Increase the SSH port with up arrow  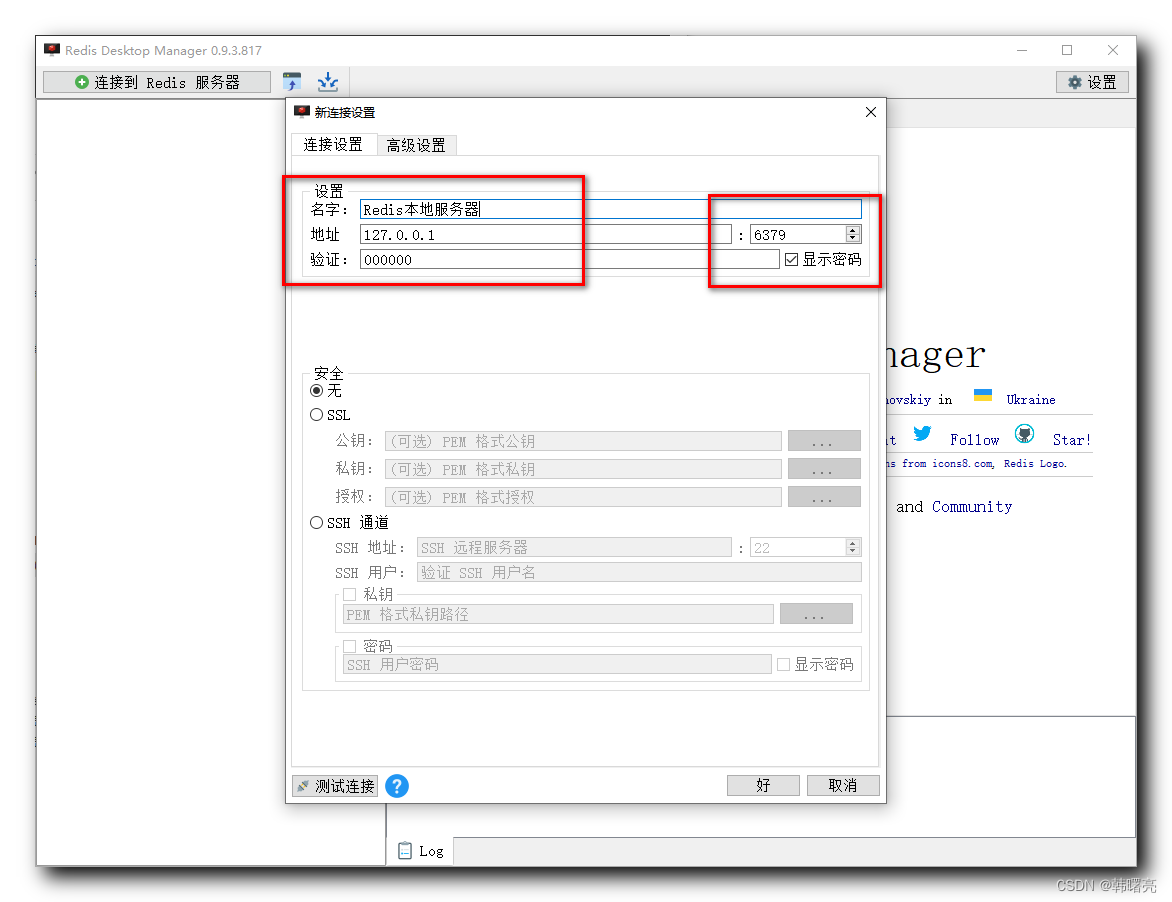point(853,543)
